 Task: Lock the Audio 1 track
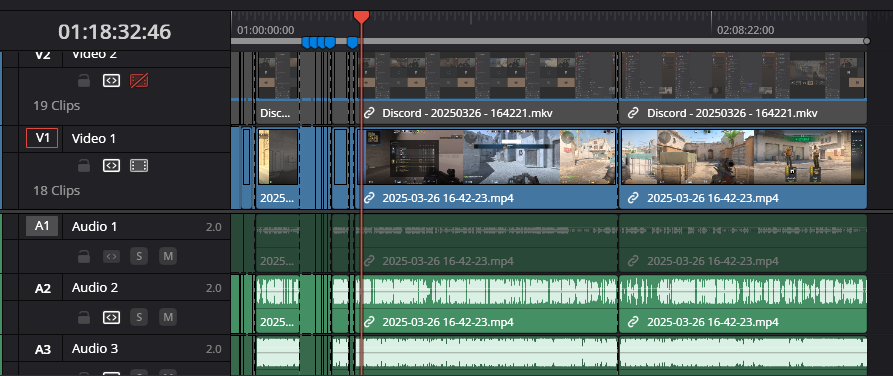click(84, 257)
